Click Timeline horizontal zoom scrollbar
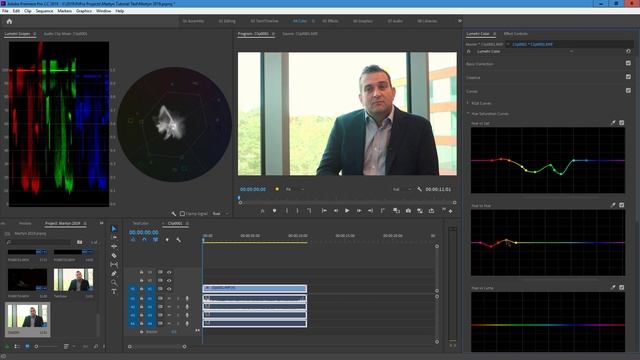The height and width of the screenshot is (360, 640). [x=157, y=347]
